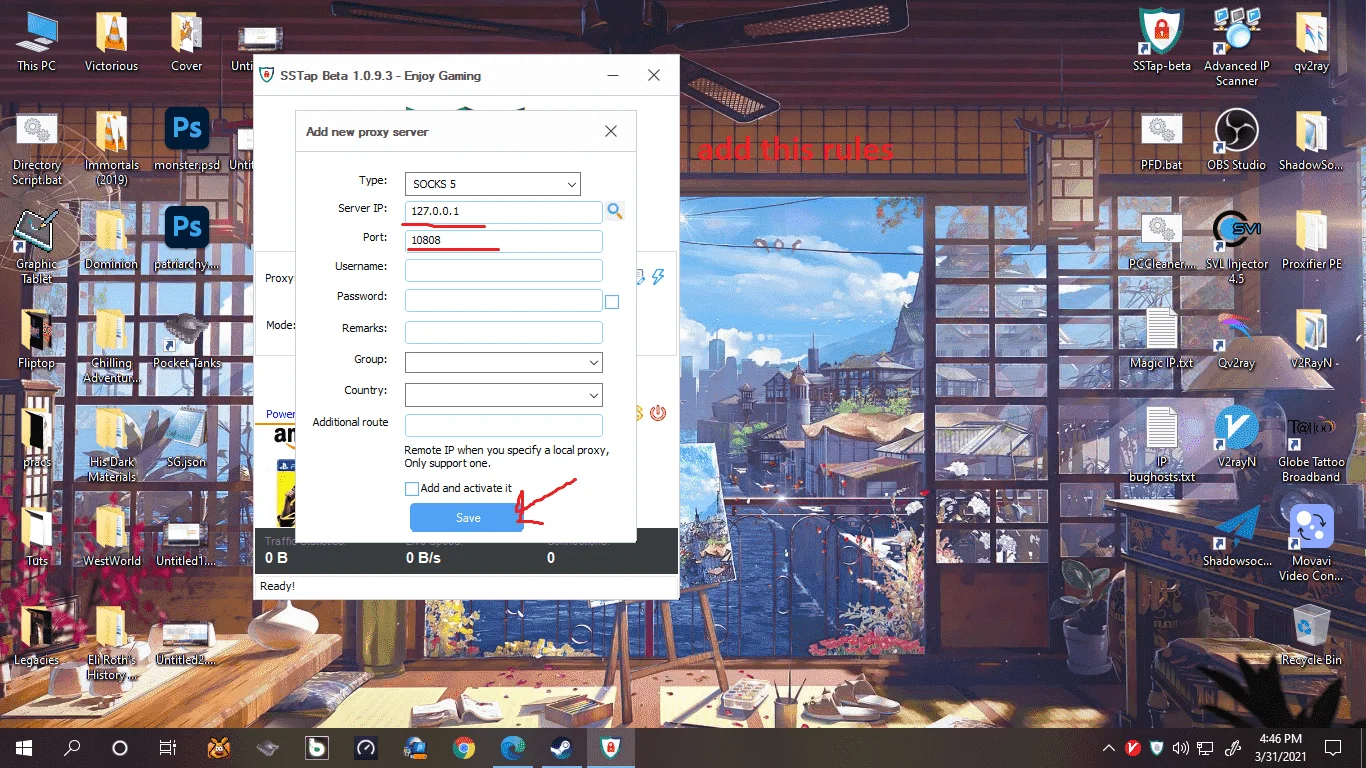
Task: Open SVL Injector 4.5 shortcut
Action: tap(1236, 246)
